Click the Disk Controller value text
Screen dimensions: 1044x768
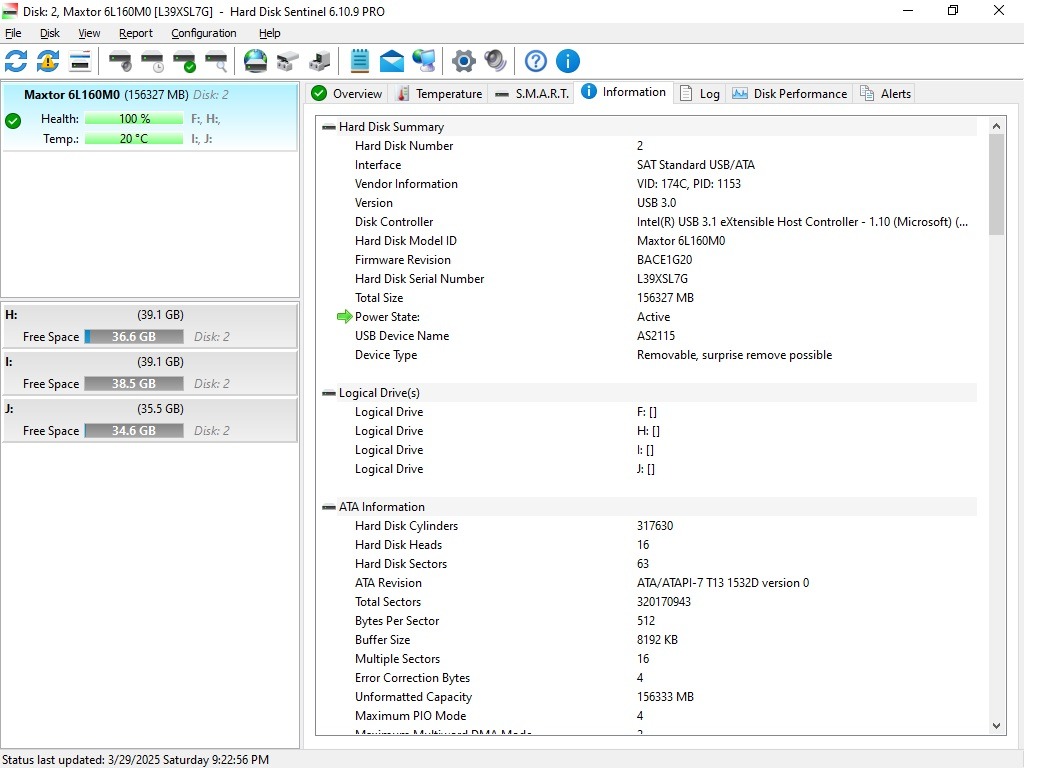pyautogui.click(x=802, y=222)
